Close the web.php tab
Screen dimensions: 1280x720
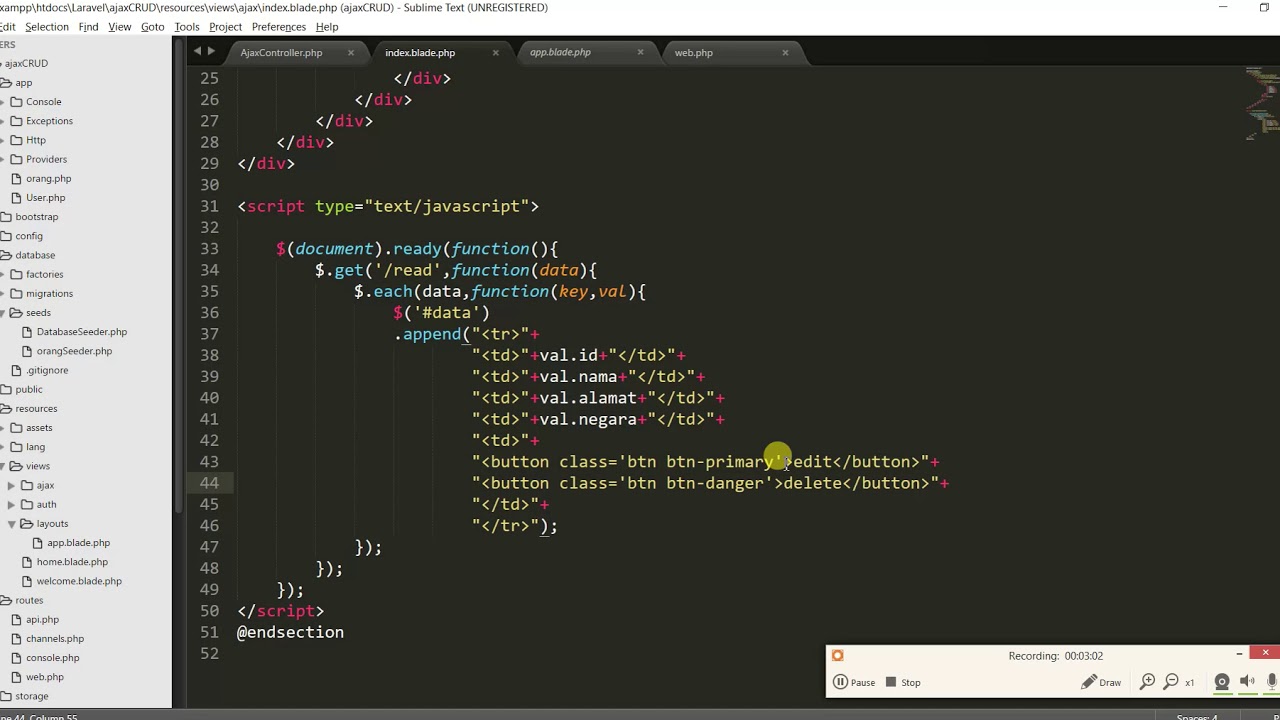[785, 52]
